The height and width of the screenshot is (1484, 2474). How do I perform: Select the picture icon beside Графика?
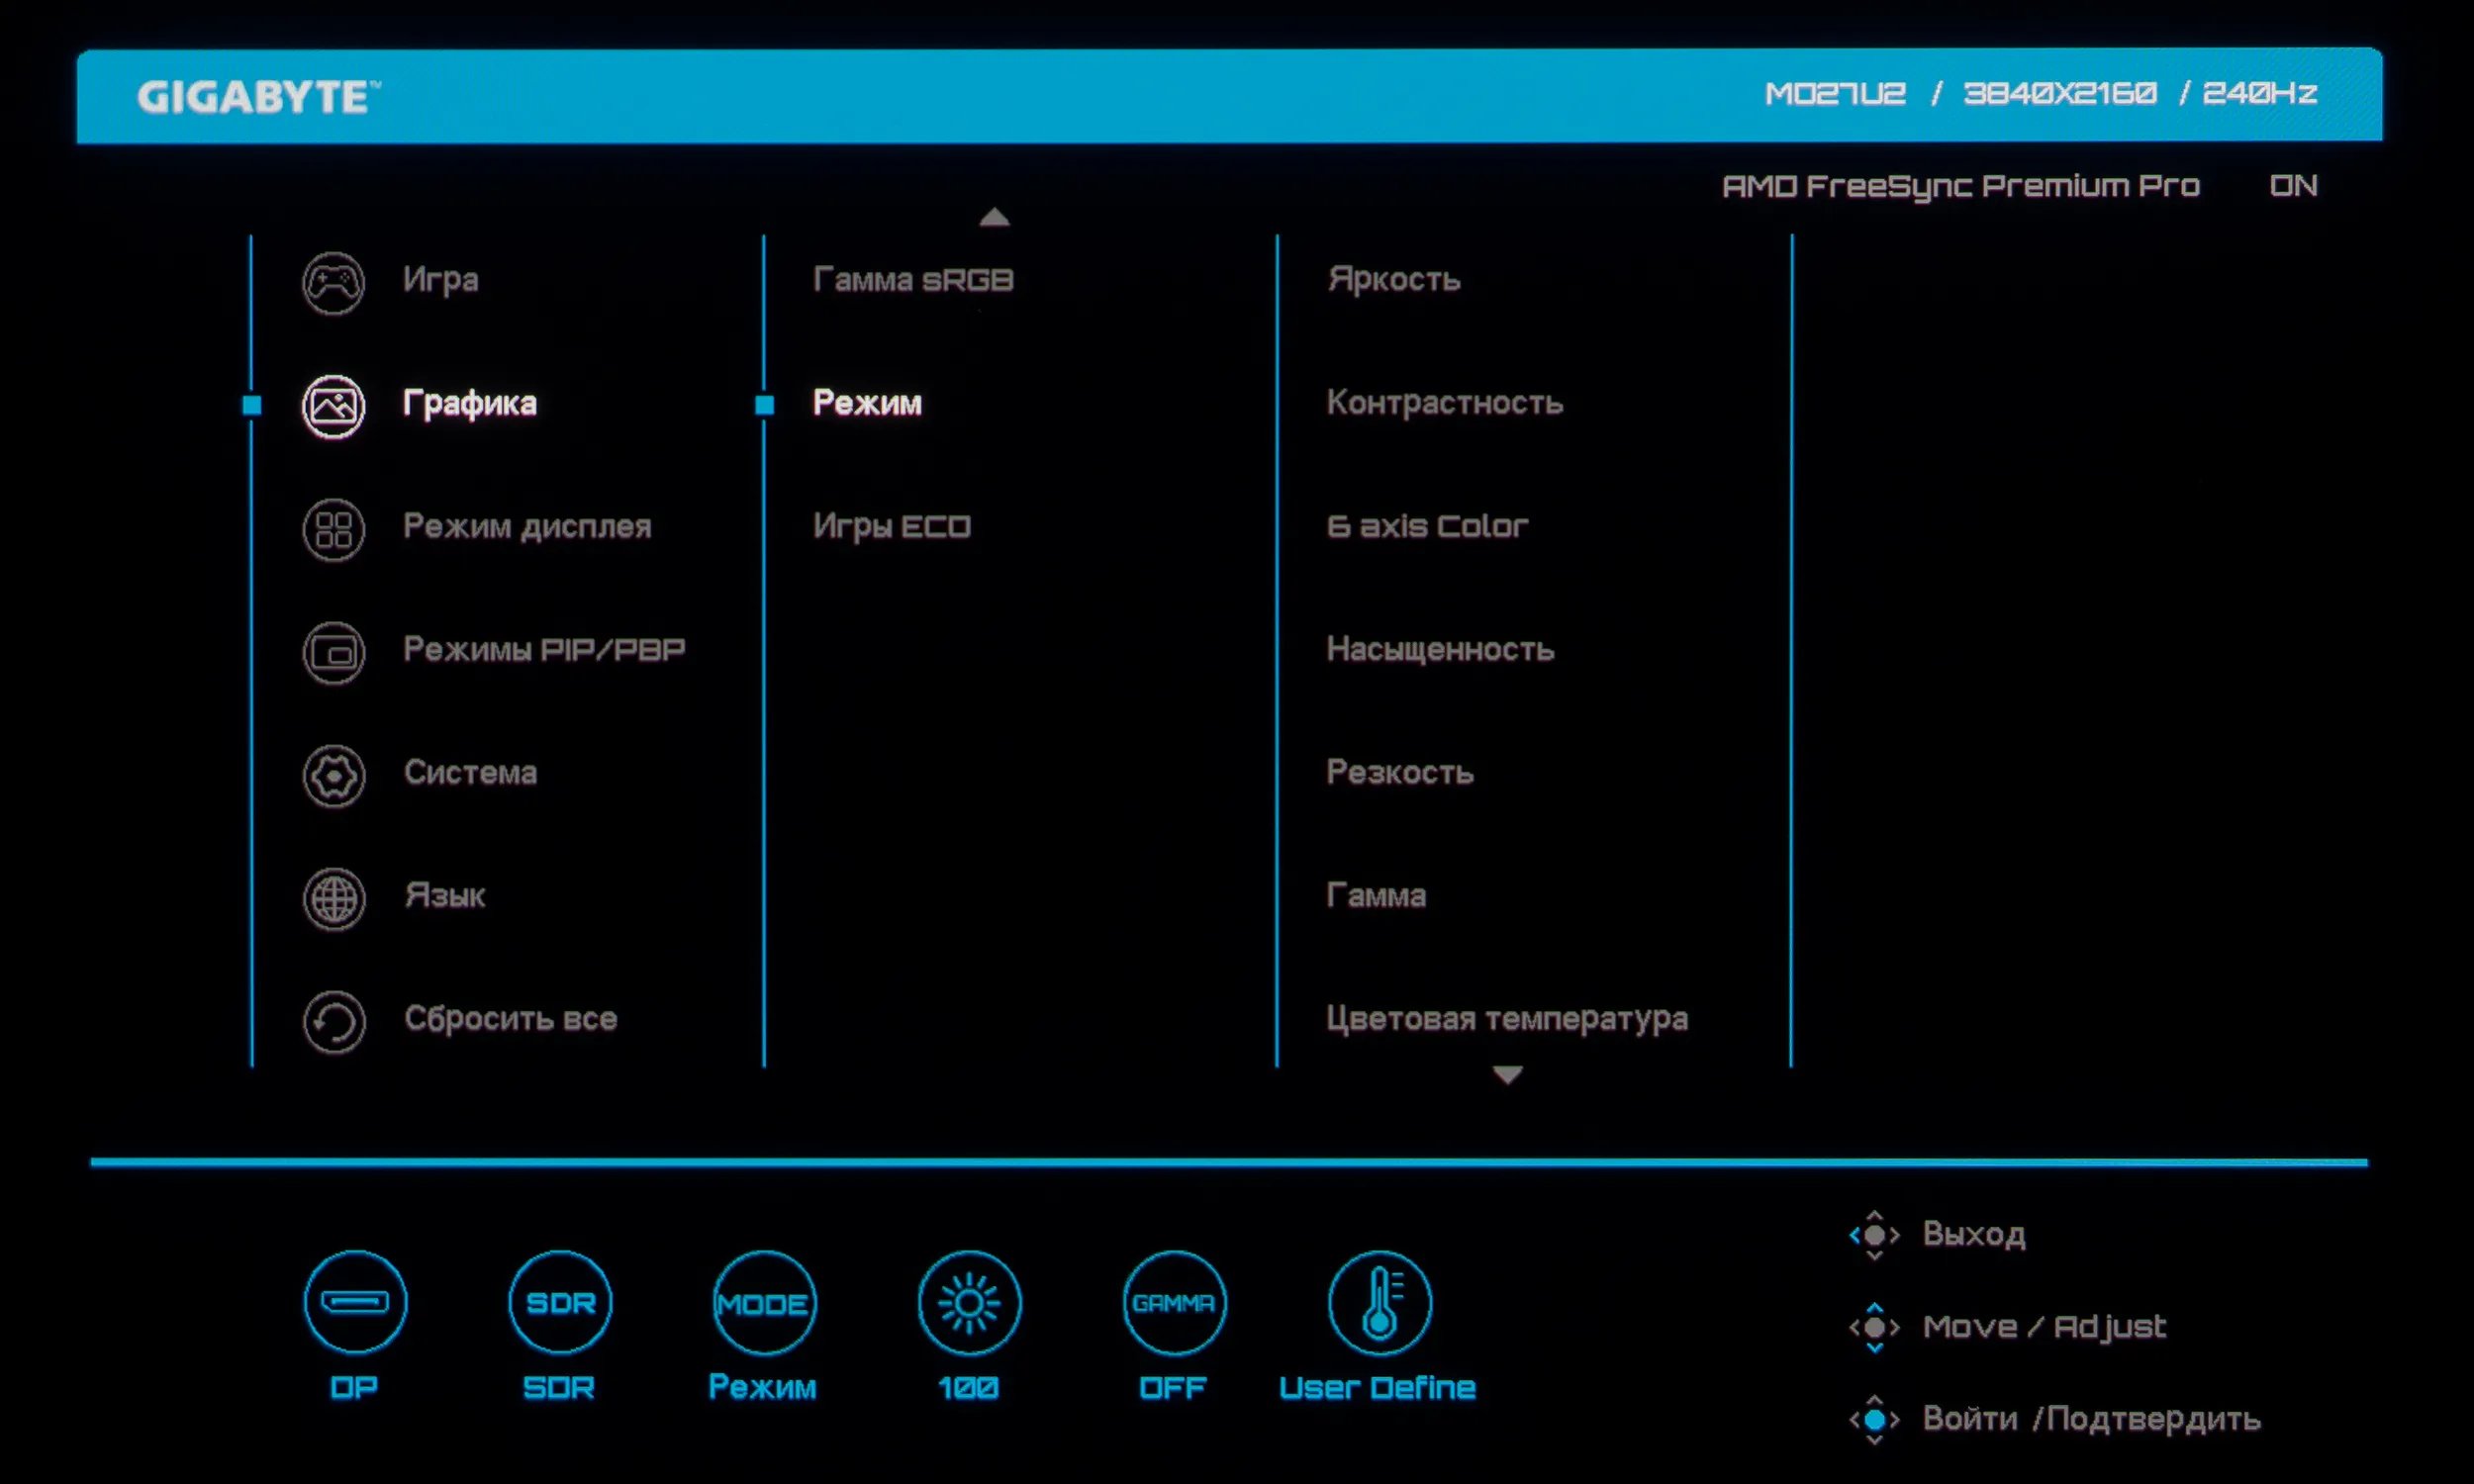pos(333,406)
